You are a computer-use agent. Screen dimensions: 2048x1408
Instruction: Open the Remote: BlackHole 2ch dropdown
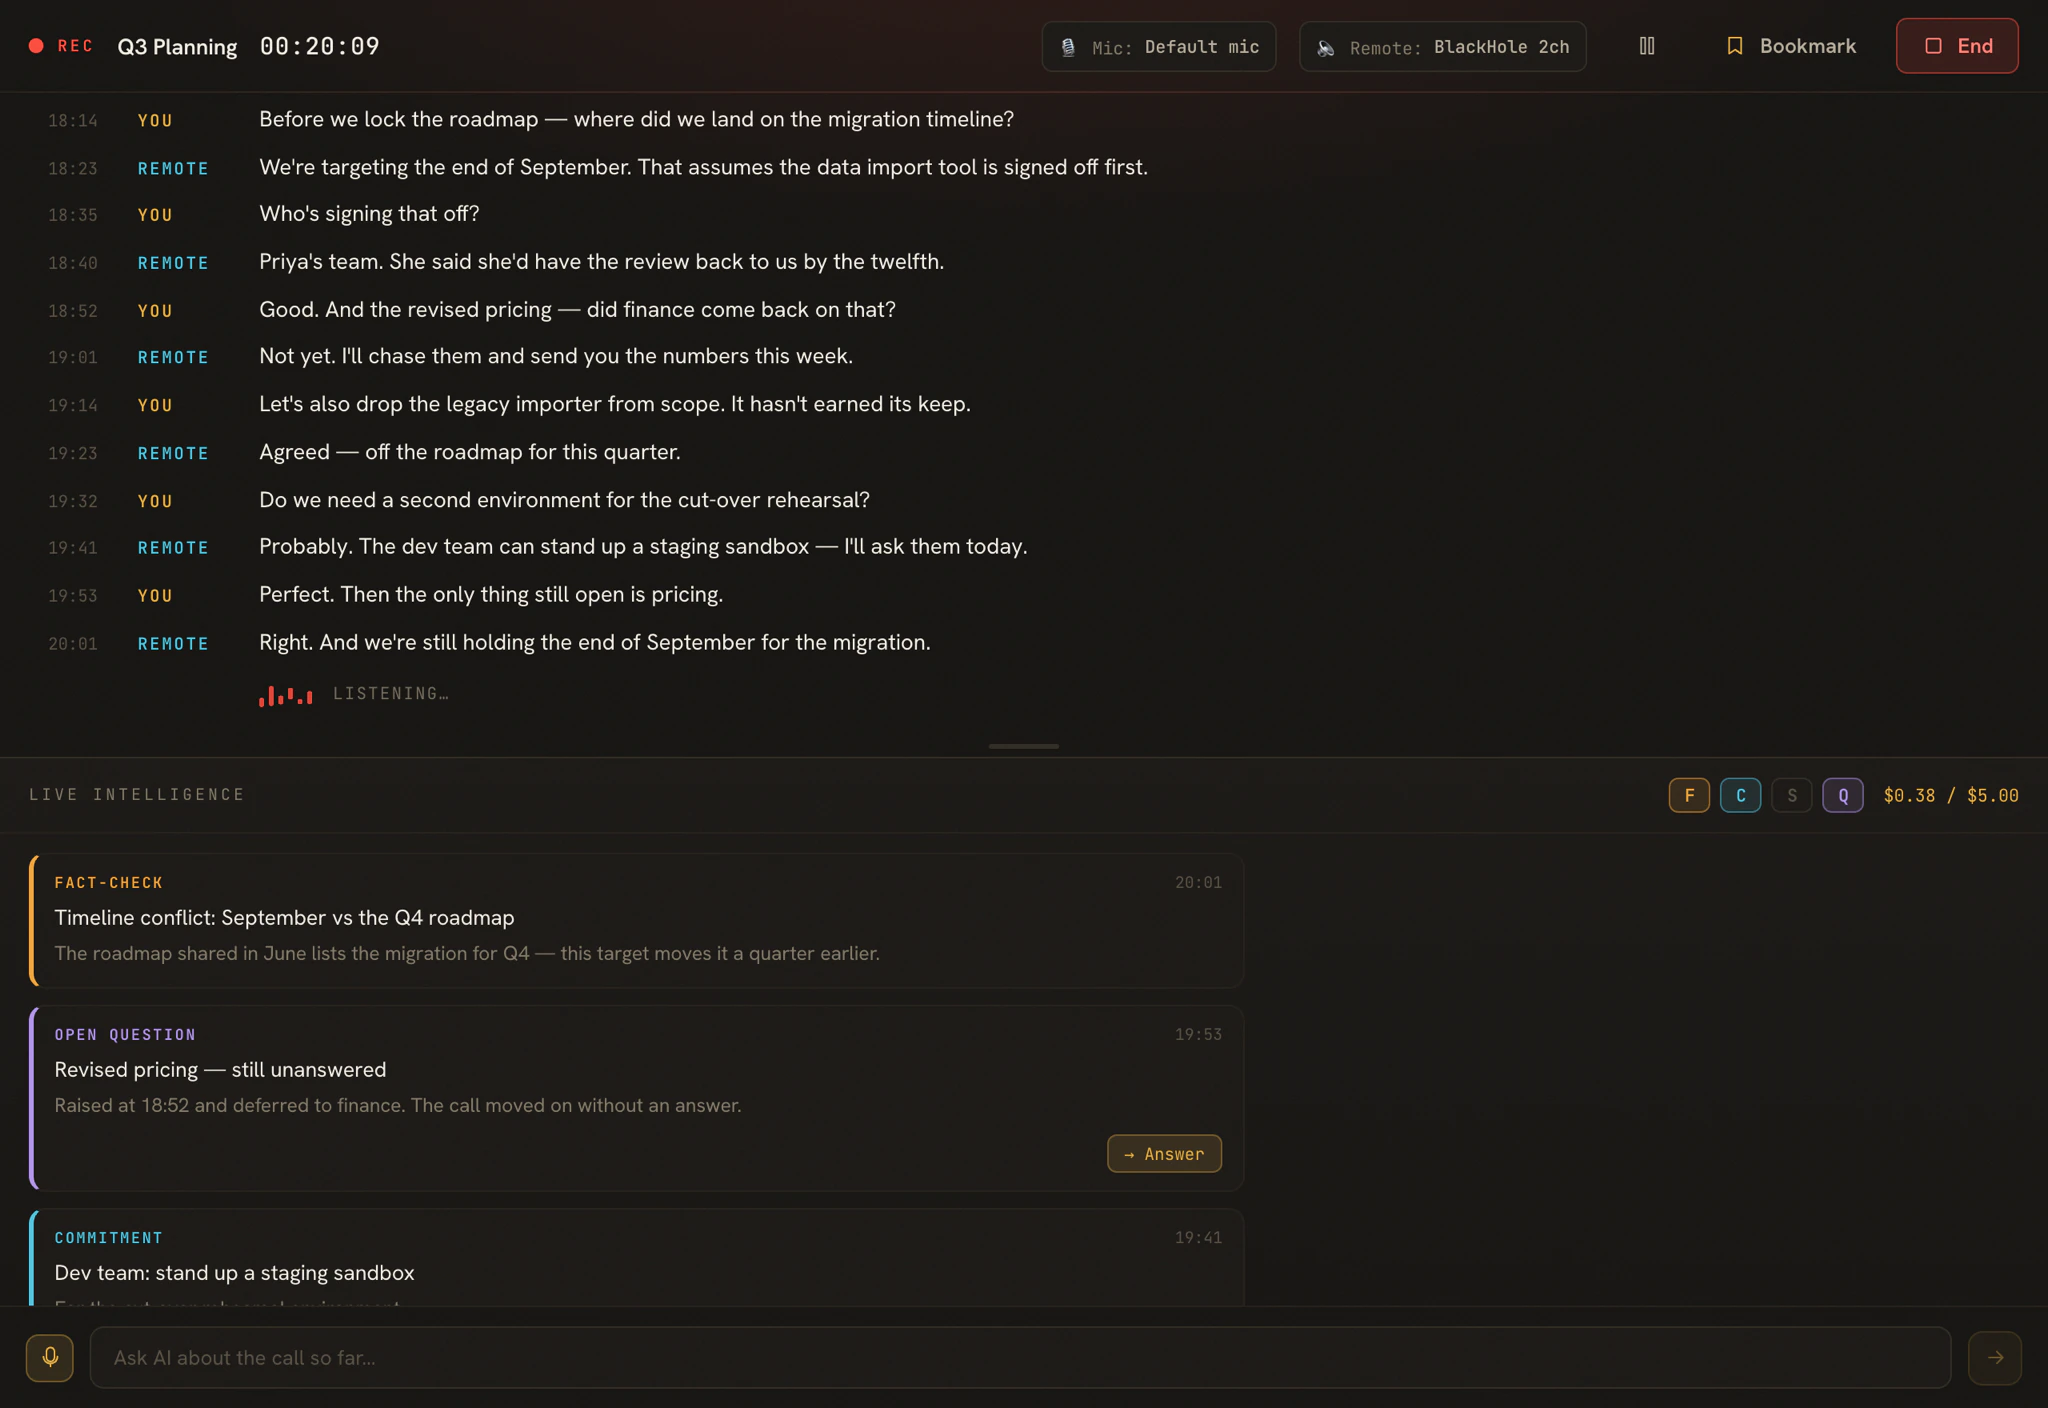point(1442,47)
